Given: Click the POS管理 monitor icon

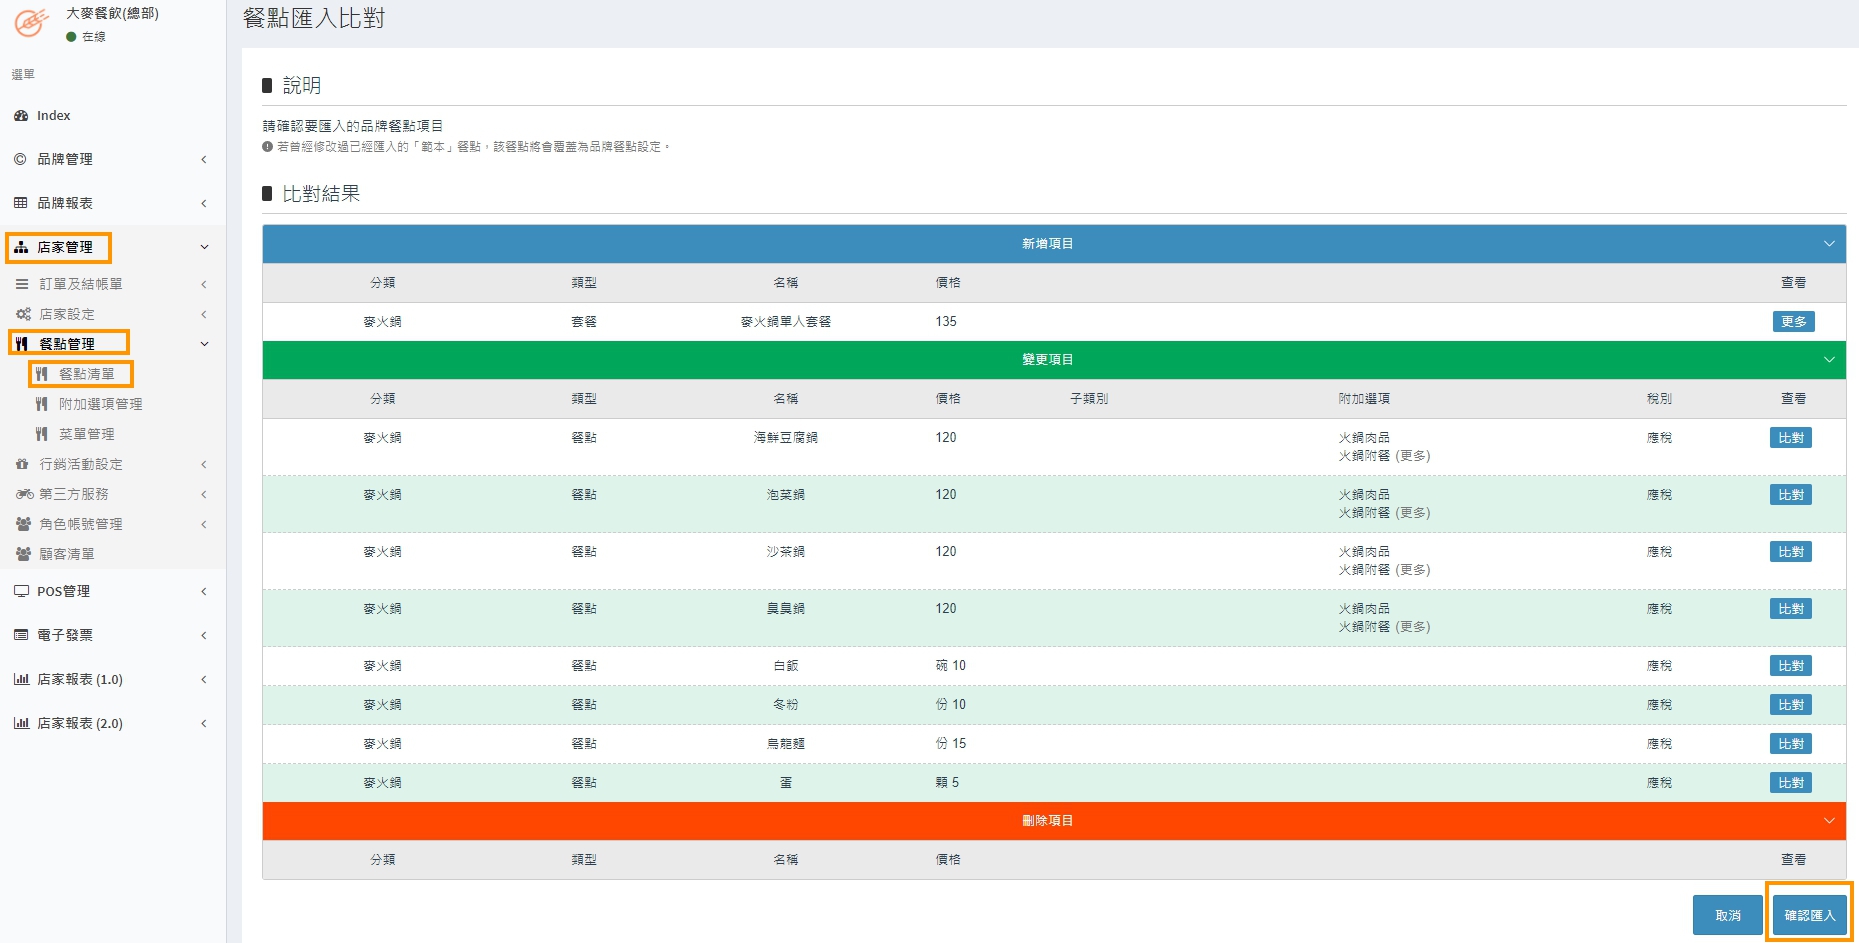Looking at the screenshot, I should 21,591.
